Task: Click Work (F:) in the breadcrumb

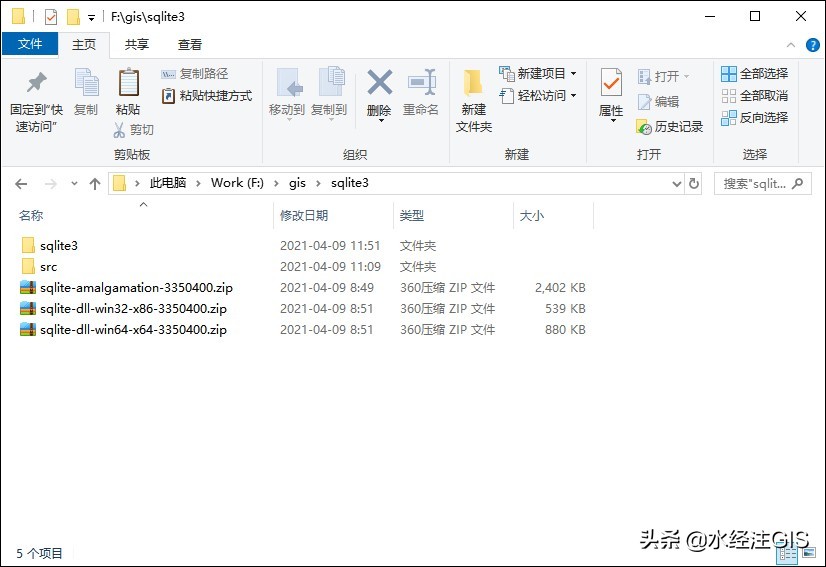Action: (238, 183)
